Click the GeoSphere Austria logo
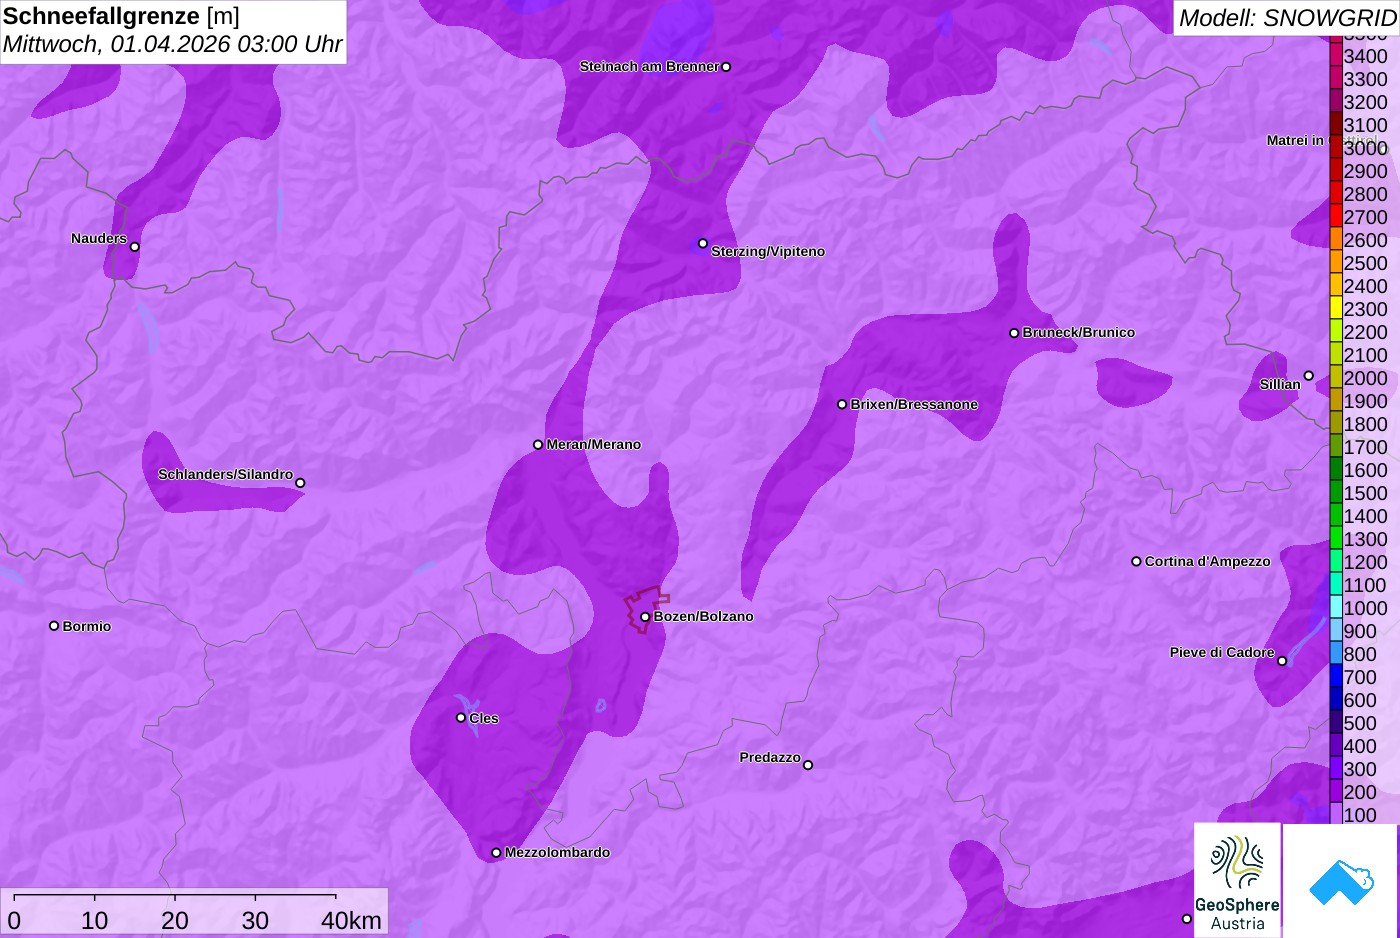The height and width of the screenshot is (938, 1400). click(x=1237, y=880)
